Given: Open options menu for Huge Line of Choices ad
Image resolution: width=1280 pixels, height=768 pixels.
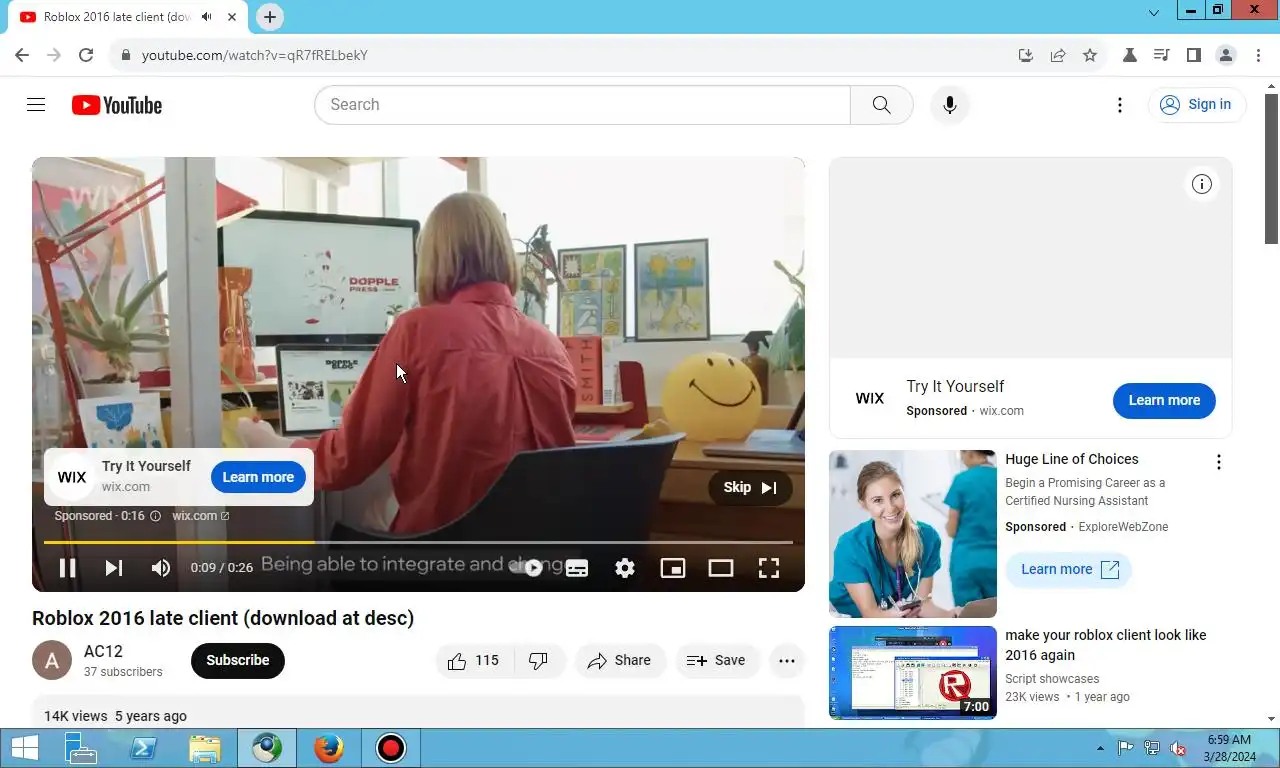Looking at the screenshot, I should [1218, 462].
